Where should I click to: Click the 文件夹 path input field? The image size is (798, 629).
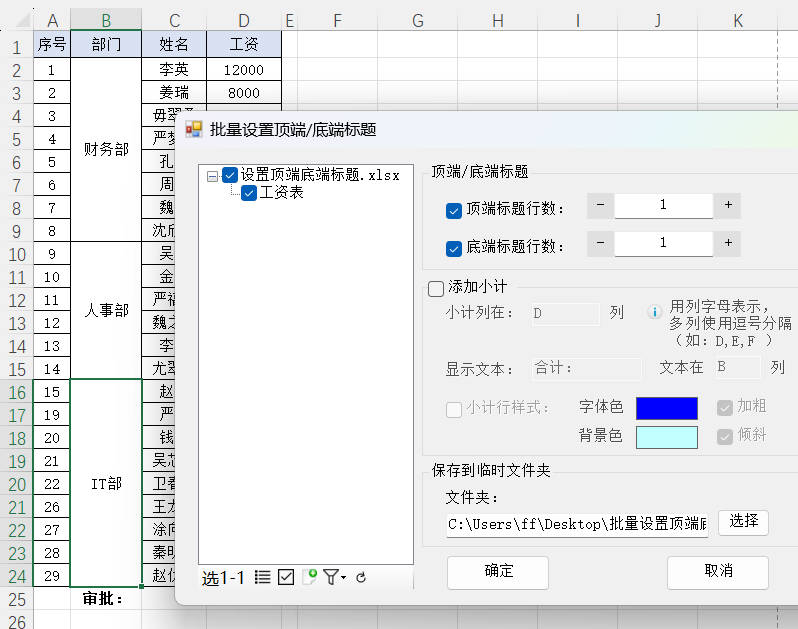coord(577,524)
